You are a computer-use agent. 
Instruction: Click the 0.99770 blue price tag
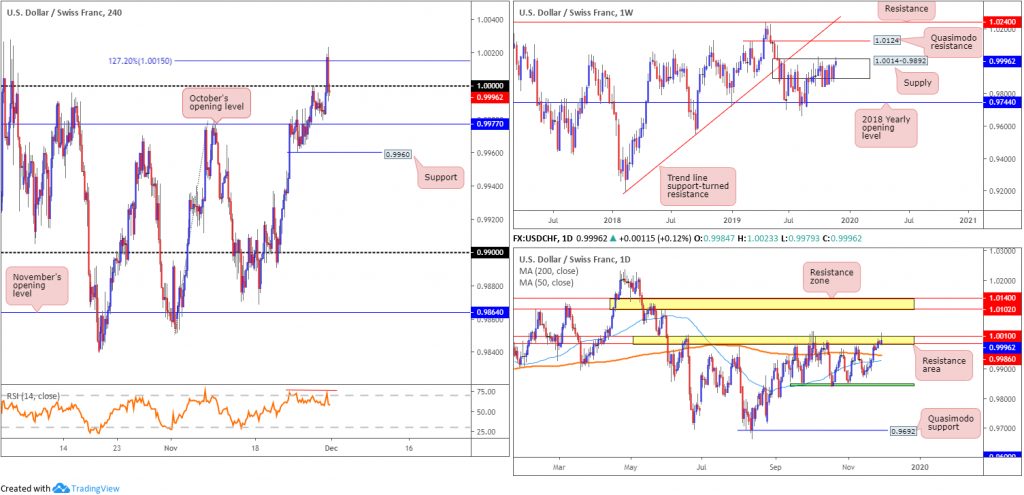point(489,123)
